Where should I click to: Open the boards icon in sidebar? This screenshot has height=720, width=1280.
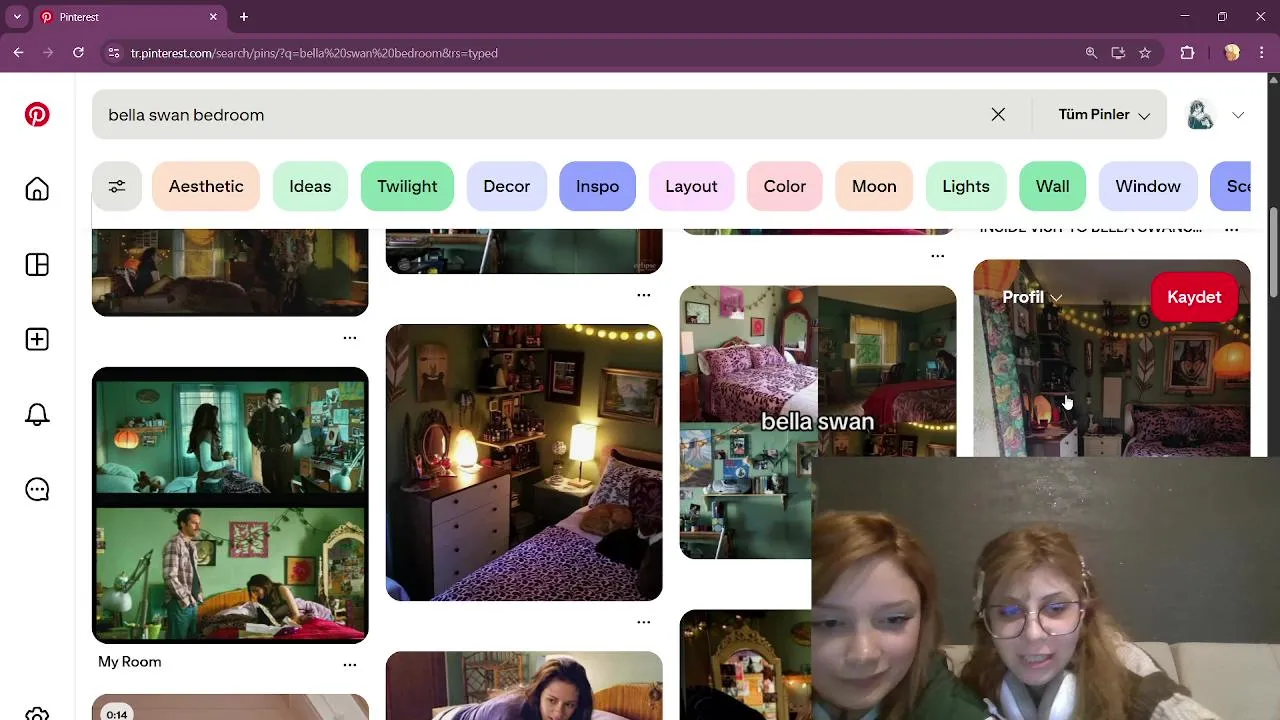37,264
